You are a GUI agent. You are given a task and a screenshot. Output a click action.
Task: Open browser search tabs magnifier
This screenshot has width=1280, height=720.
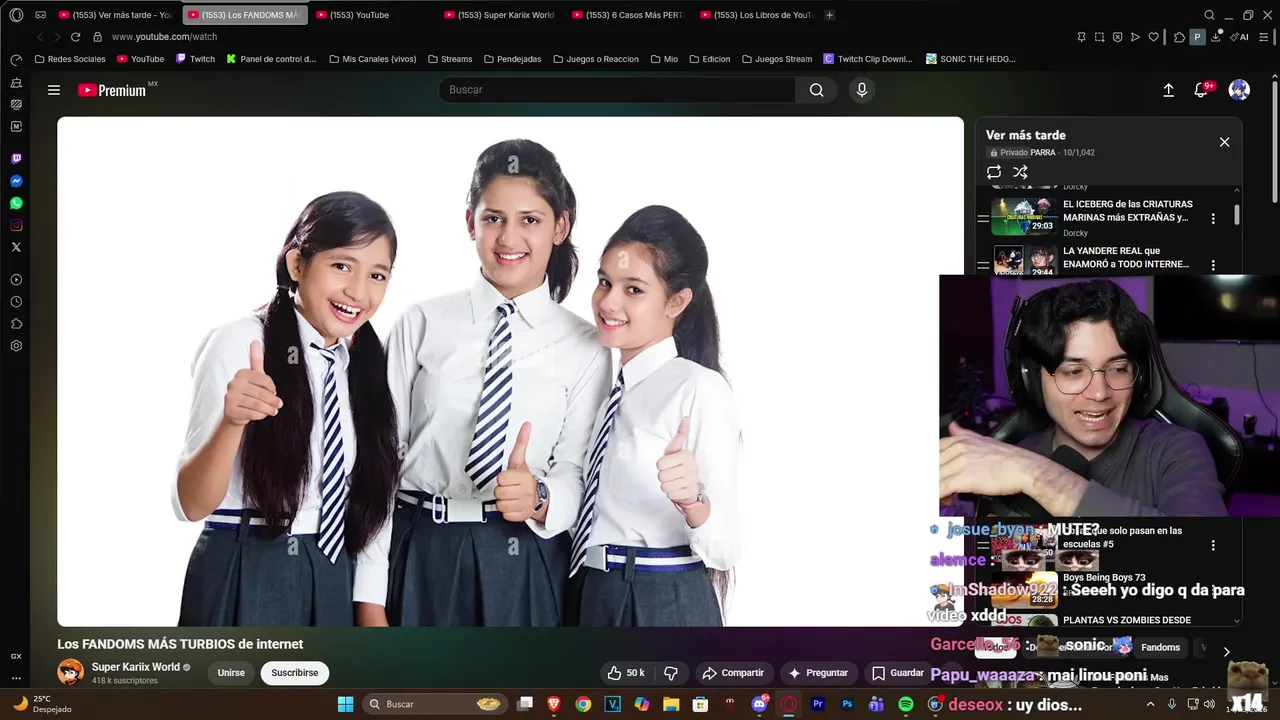(x=1209, y=15)
